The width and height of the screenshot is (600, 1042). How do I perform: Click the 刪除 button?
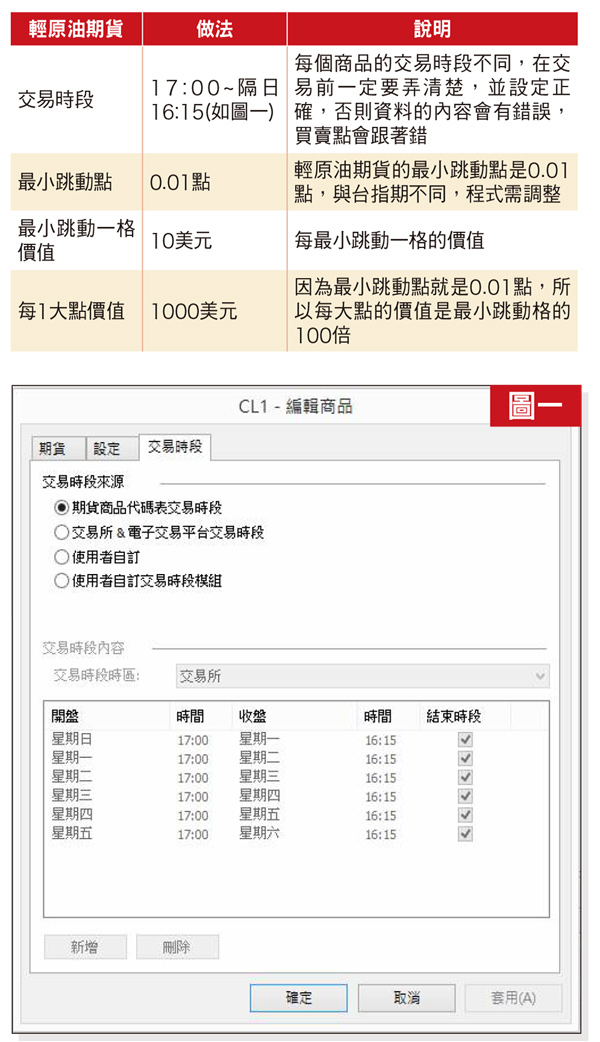tap(177, 947)
